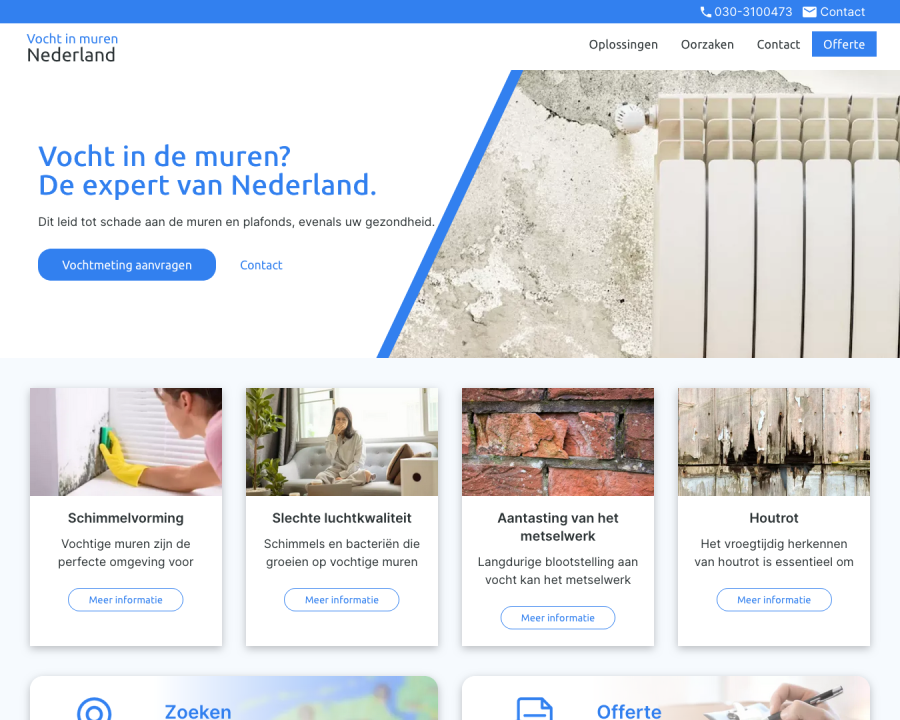900x720 pixels.
Task: Click Meer informatie under Houtrot
Action: [x=773, y=599]
